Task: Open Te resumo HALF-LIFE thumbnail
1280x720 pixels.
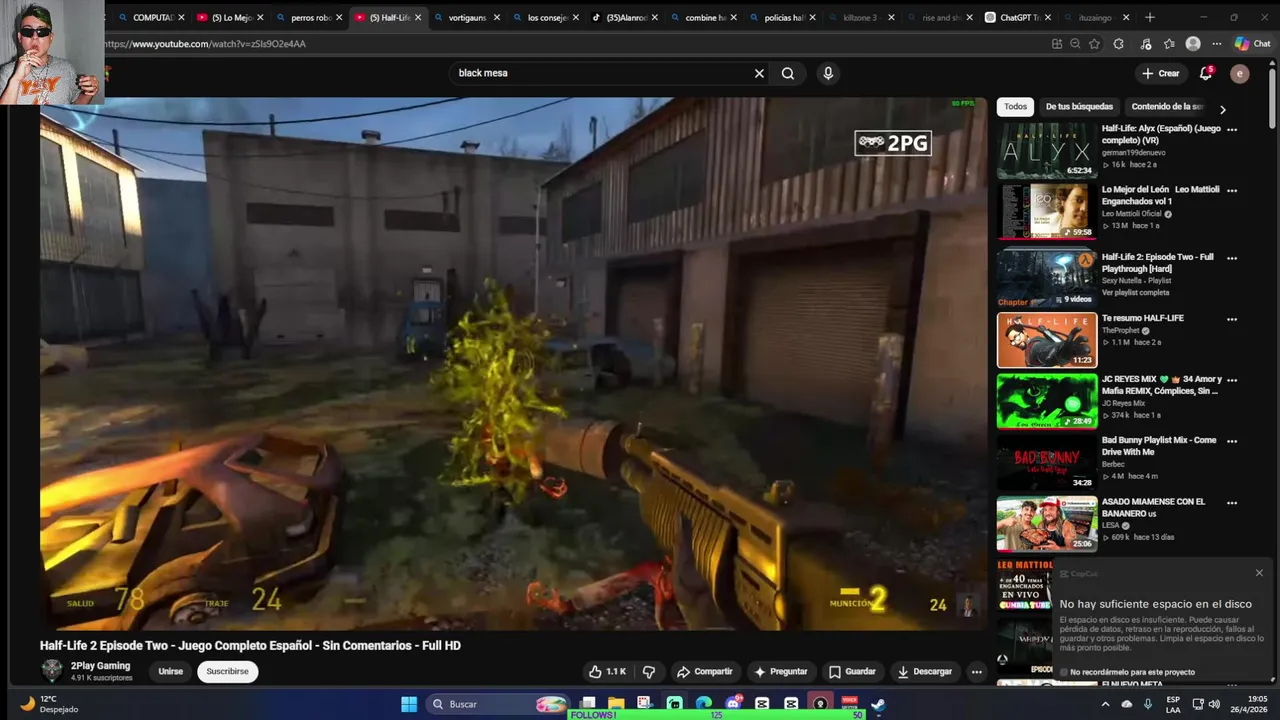Action: [1046, 340]
